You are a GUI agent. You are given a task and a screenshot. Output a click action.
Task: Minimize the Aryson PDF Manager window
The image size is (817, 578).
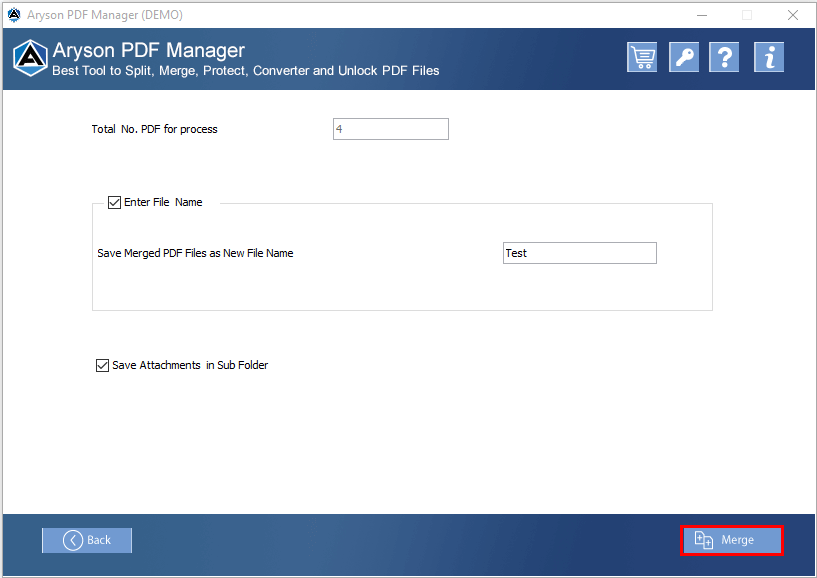tap(702, 15)
